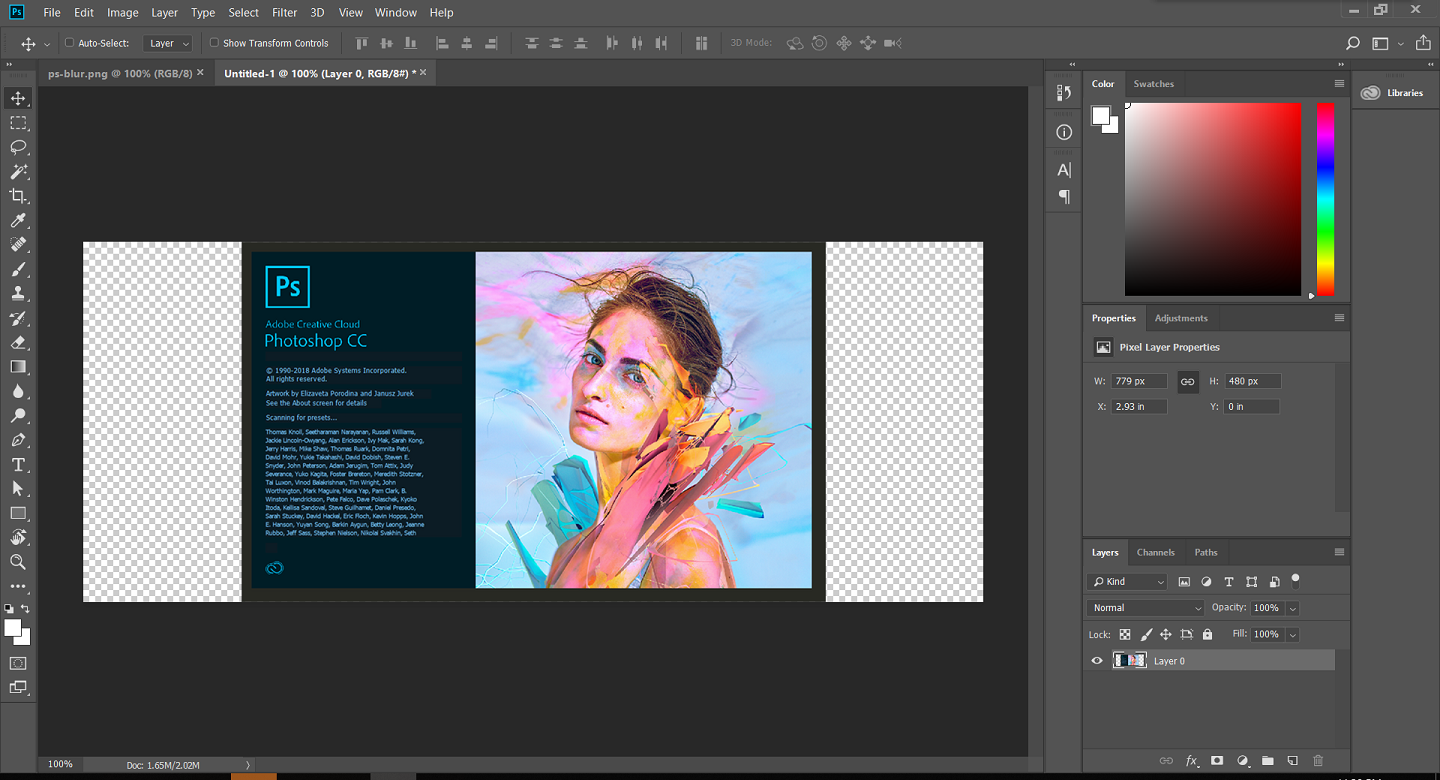
Task: Swap foreground and background colors arrow
Action: click(x=26, y=608)
